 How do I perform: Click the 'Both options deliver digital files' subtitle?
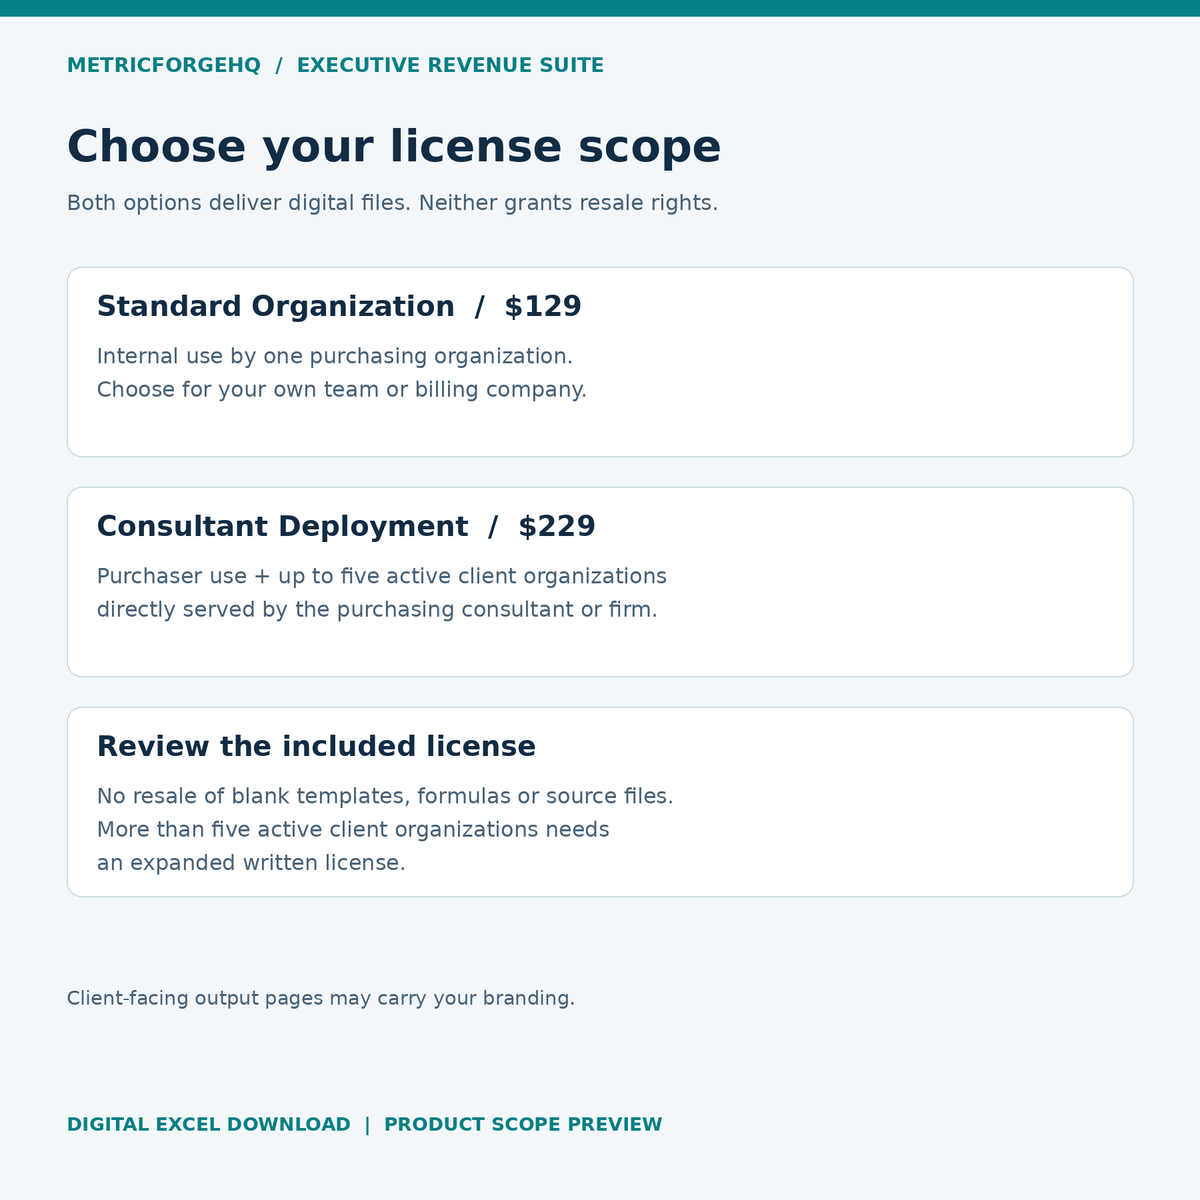click(x=392, y=203)
